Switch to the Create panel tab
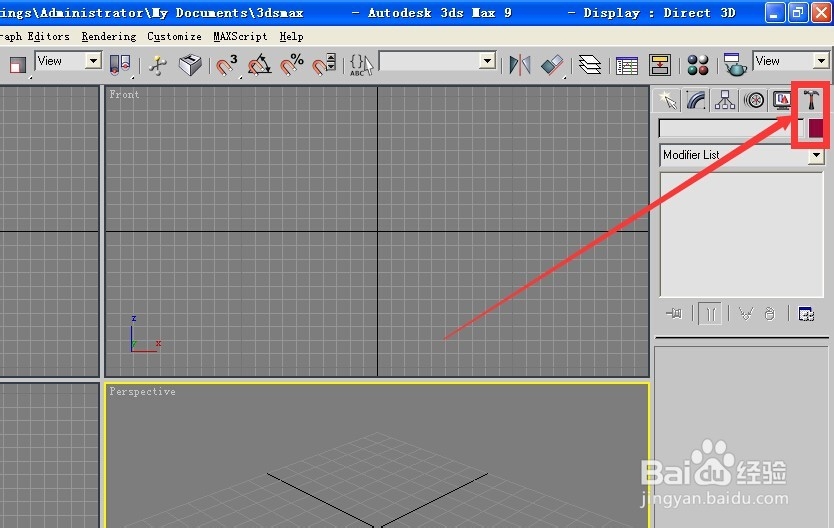 point(668,100)
